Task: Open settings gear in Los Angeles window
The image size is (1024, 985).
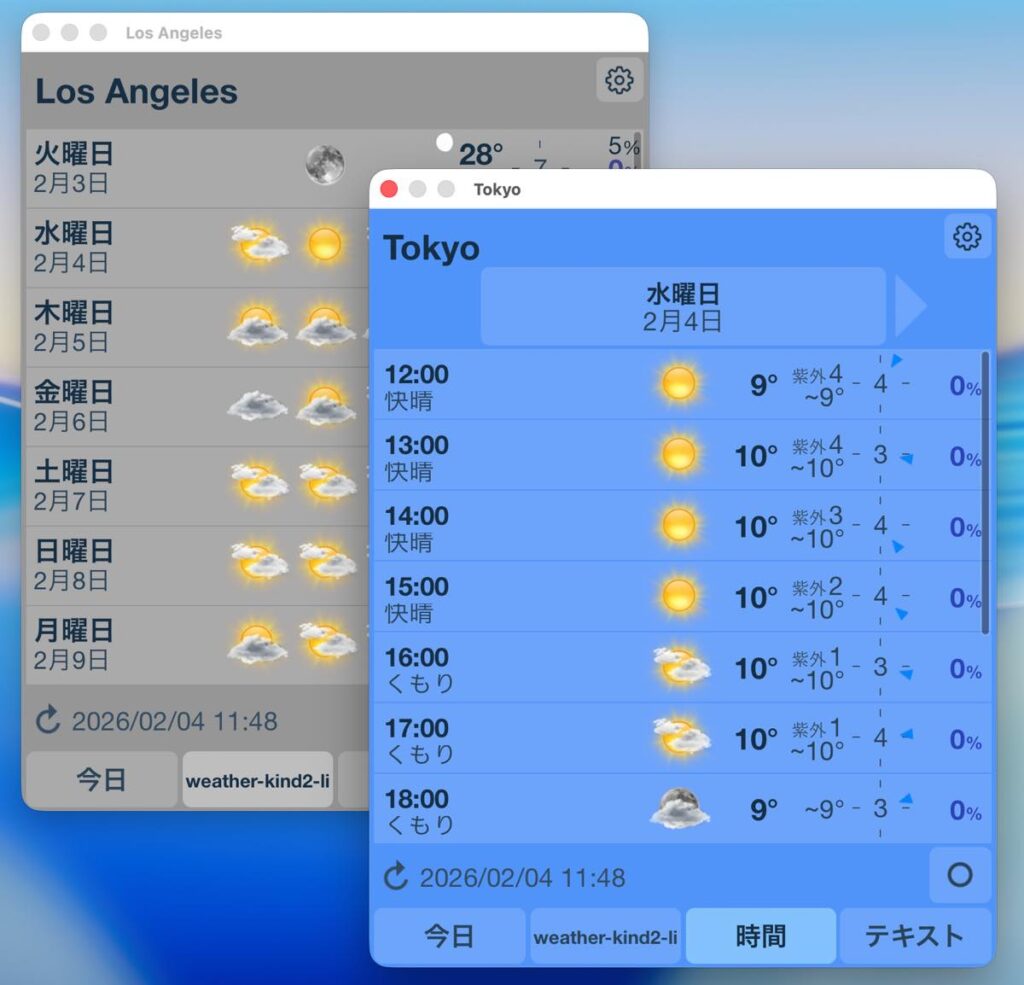Action: [x=619, y=80]
